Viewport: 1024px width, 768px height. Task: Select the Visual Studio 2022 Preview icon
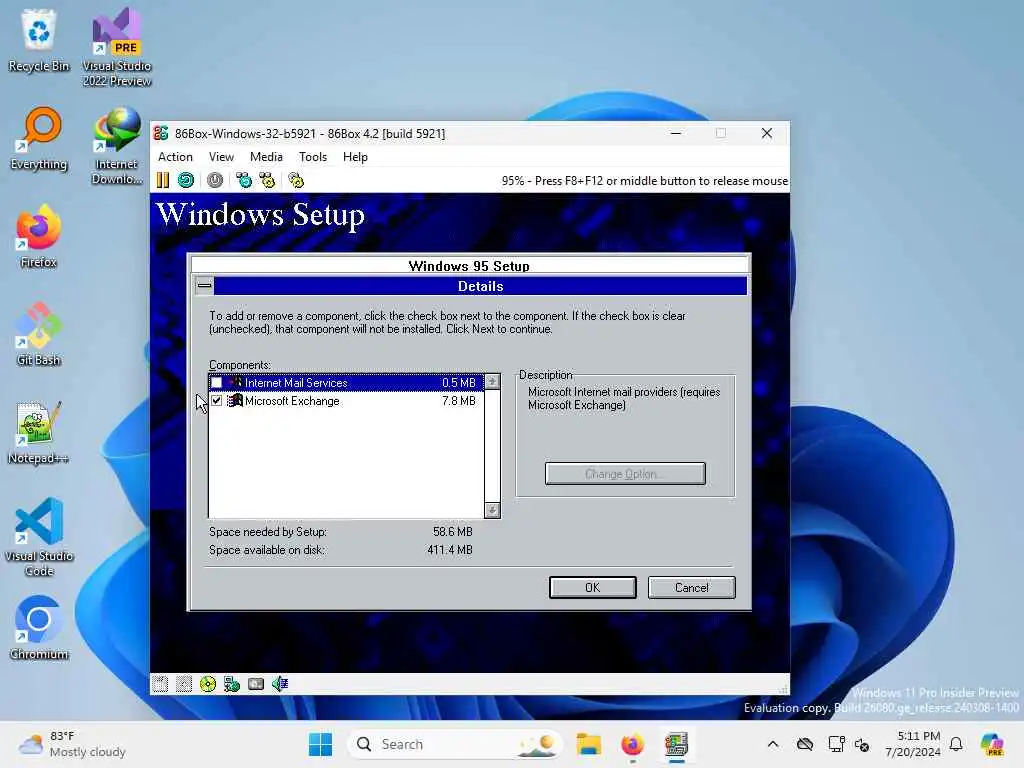click(x=117, y=47)
